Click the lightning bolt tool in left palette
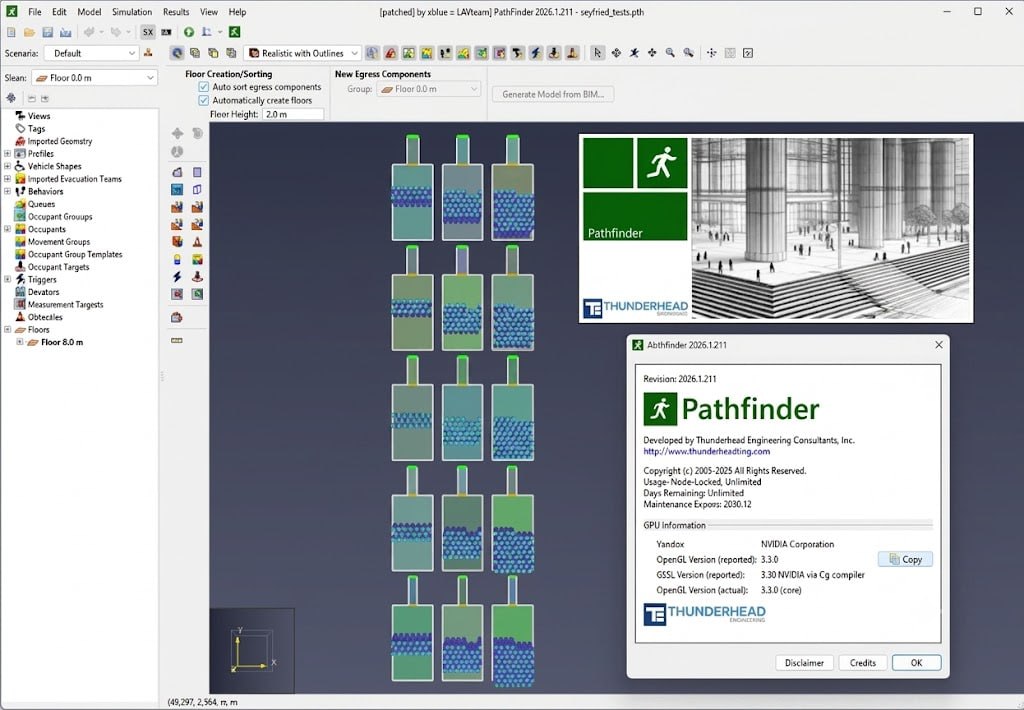The image size is (1024, 710). coord(177,276)
